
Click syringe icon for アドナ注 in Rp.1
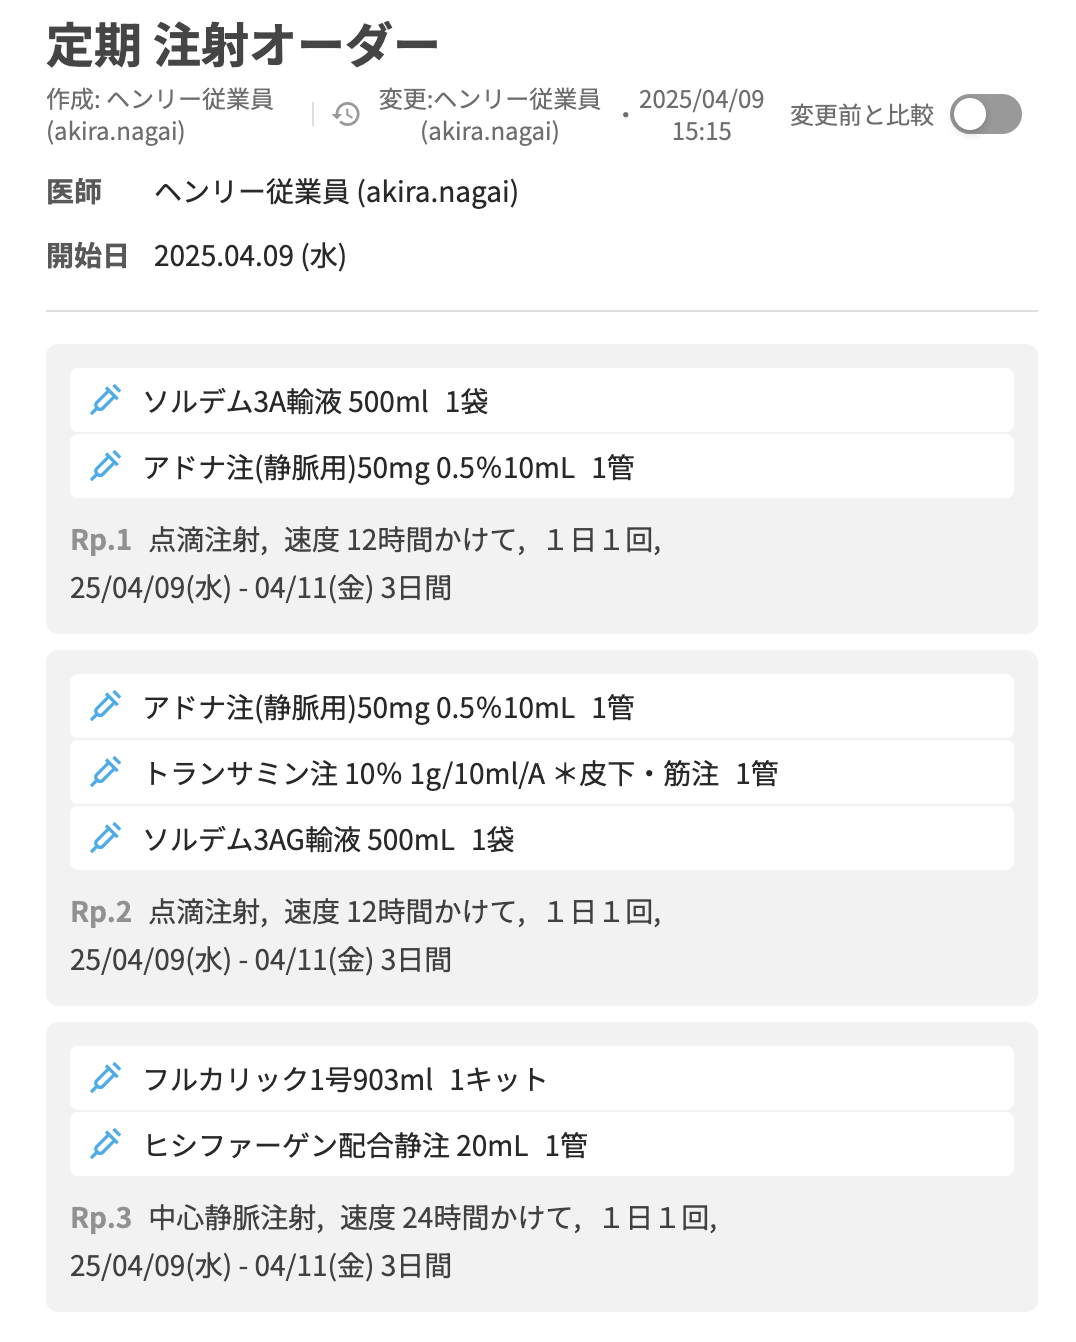[105, 466]
